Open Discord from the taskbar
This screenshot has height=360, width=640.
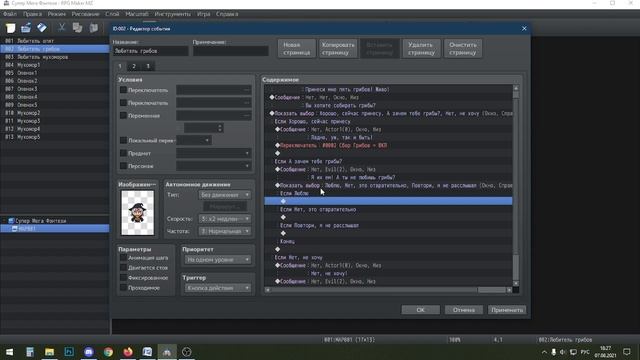89,352
